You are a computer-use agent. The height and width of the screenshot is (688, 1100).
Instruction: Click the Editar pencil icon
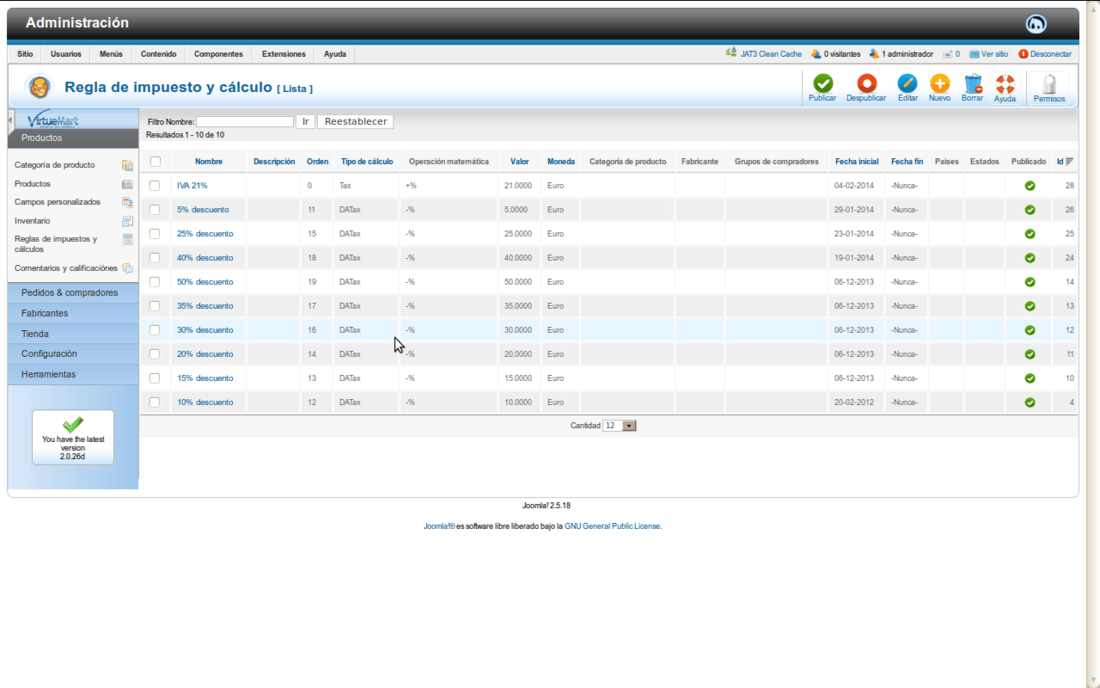coord(907,83)
